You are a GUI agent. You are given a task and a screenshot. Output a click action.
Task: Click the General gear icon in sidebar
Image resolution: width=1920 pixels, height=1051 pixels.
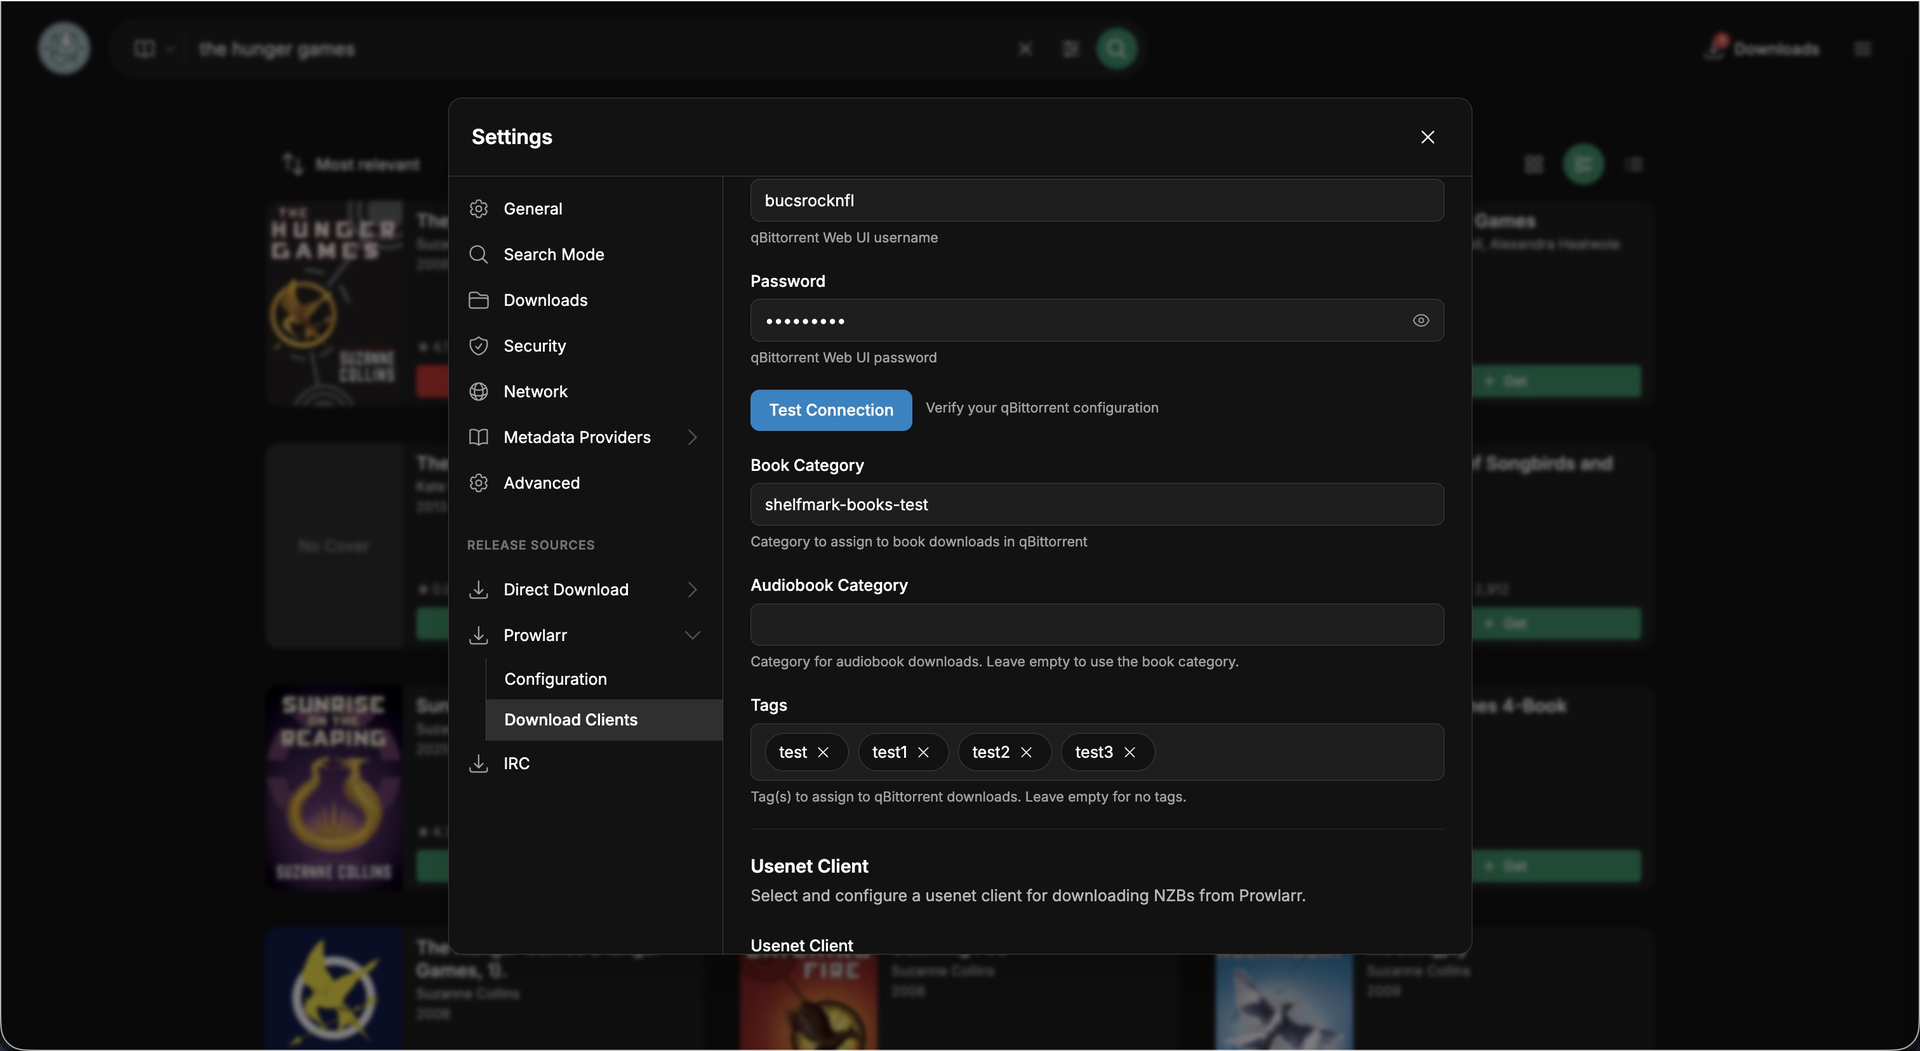click(479, 208)
